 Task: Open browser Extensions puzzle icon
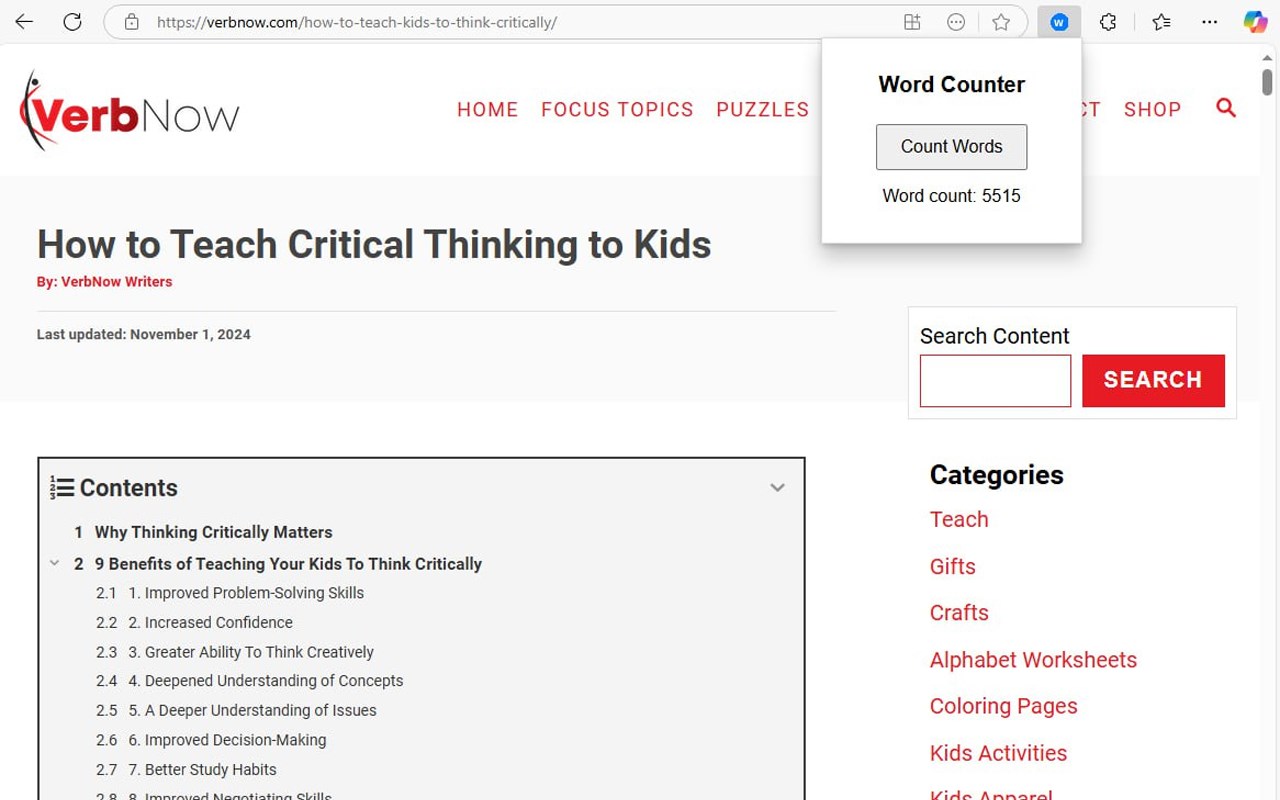1108,22
